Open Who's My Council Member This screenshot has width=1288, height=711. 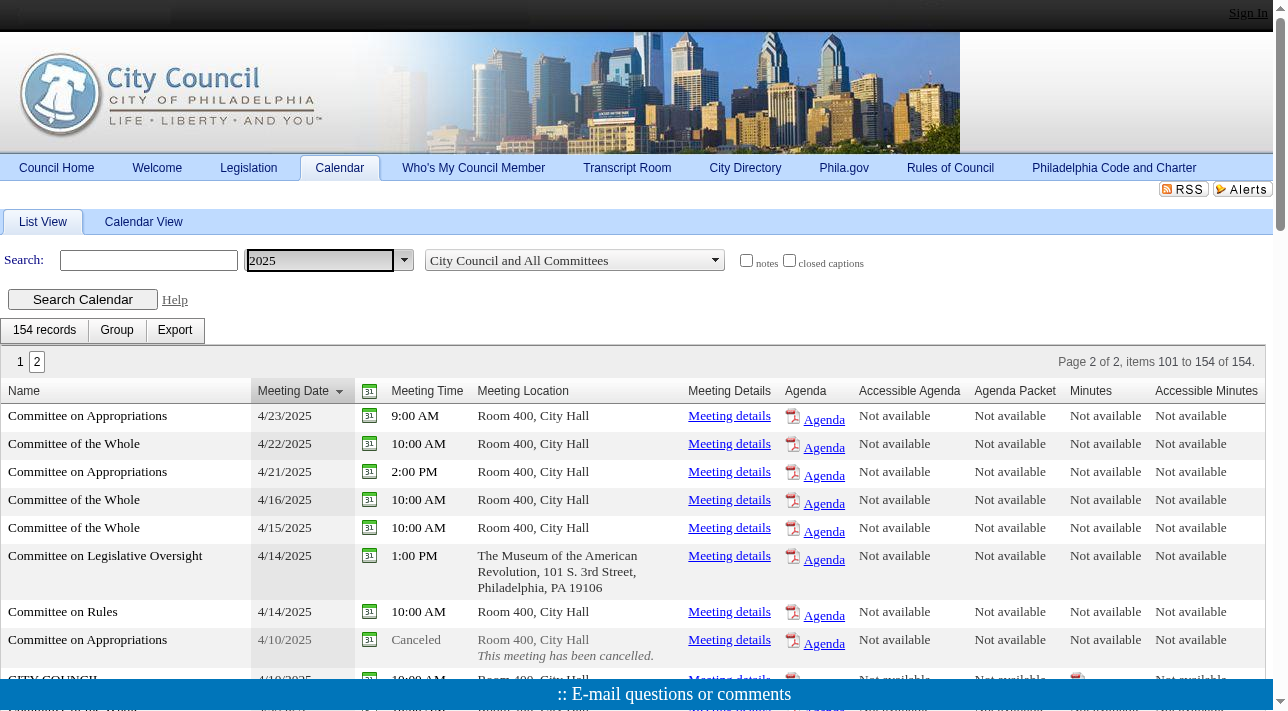point(474,168)
